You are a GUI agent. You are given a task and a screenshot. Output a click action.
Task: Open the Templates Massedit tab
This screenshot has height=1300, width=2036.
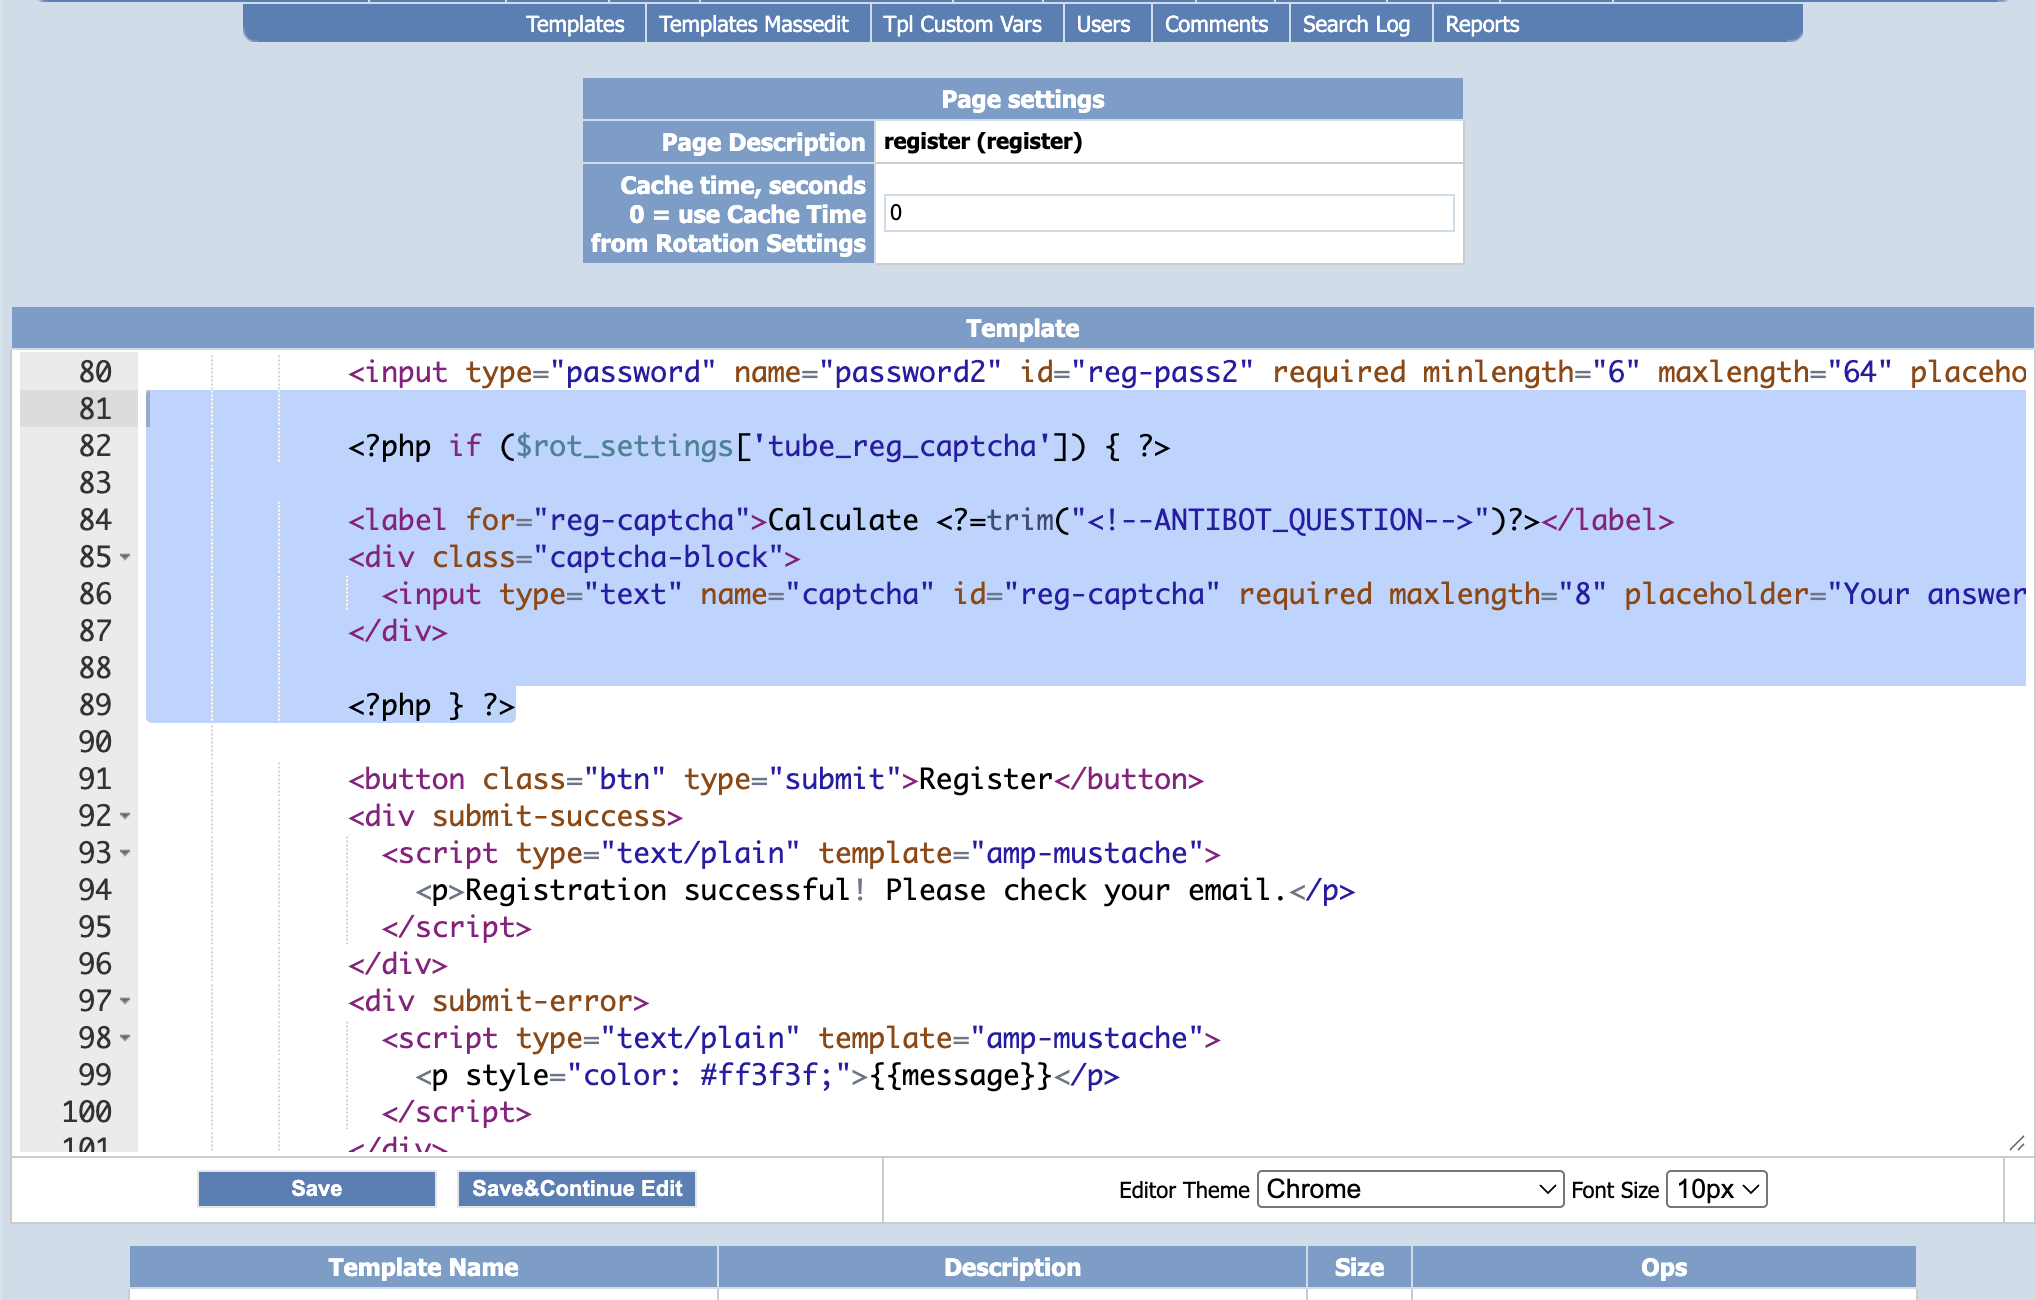coord(753,24)
